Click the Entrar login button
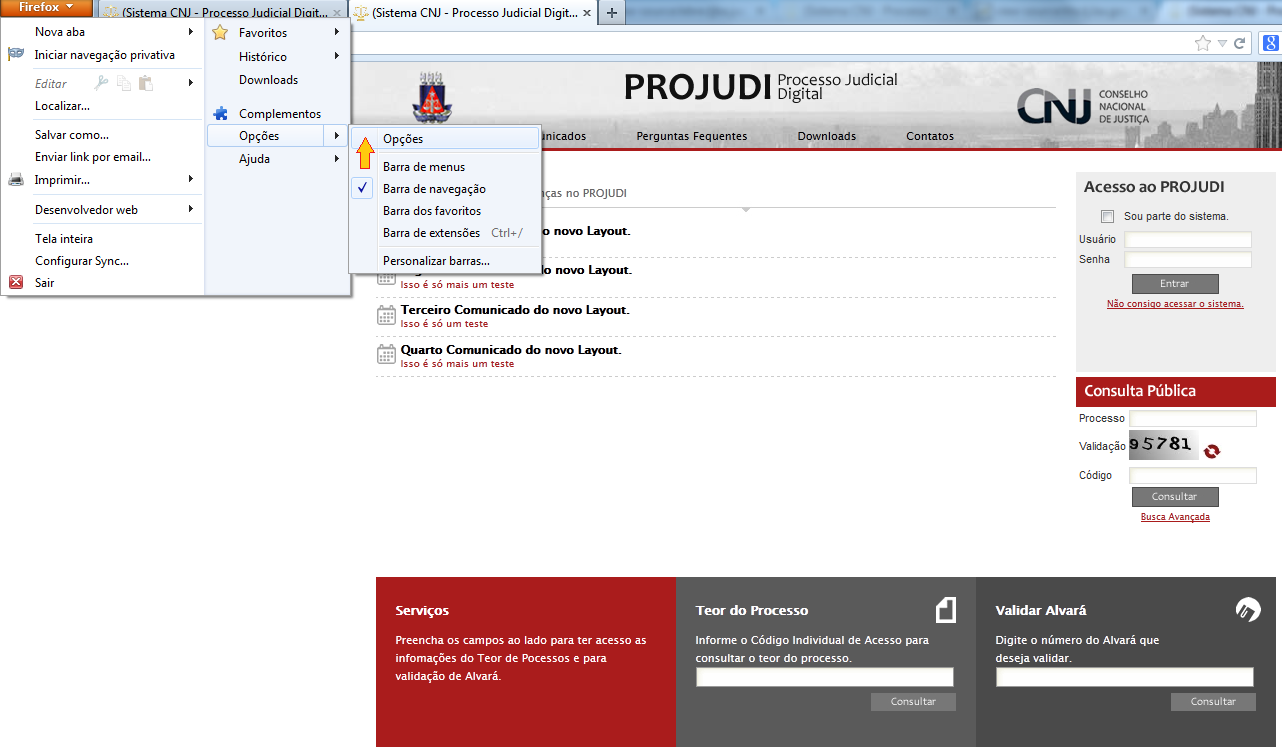The image size is (1282, 750). point(1175,284)
